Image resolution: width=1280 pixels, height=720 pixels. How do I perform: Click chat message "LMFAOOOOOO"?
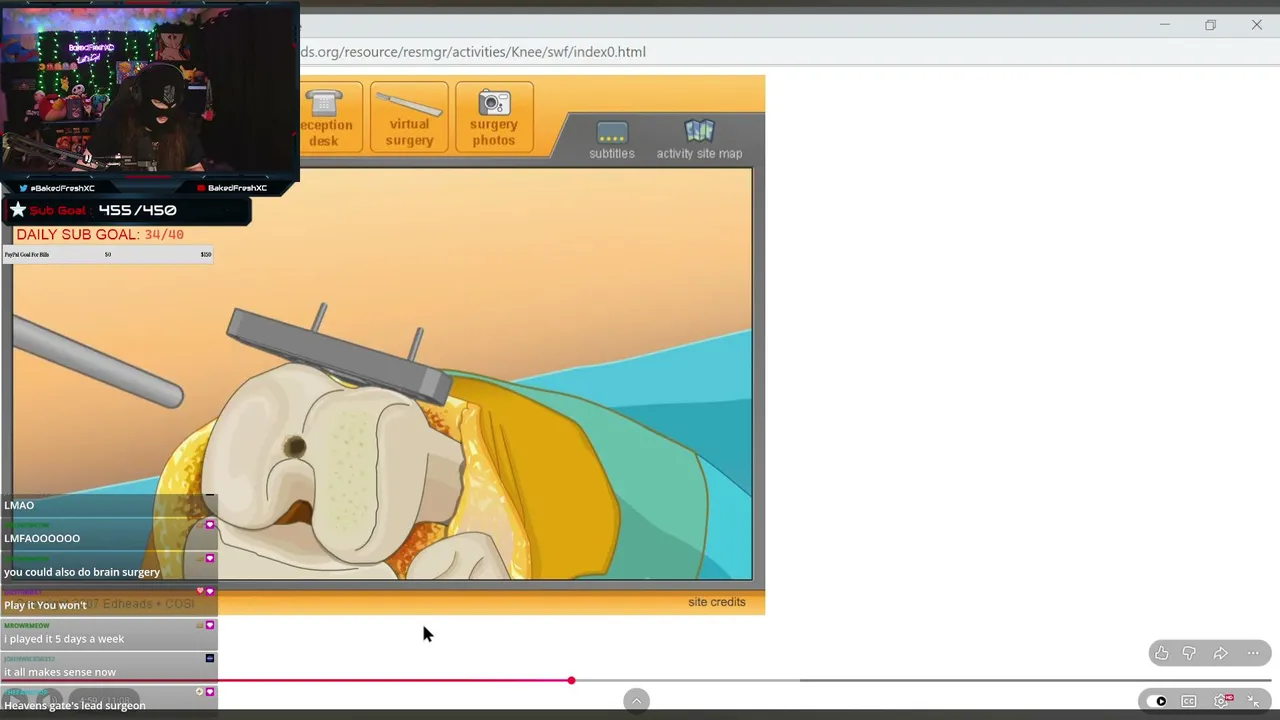pos(42,538)
